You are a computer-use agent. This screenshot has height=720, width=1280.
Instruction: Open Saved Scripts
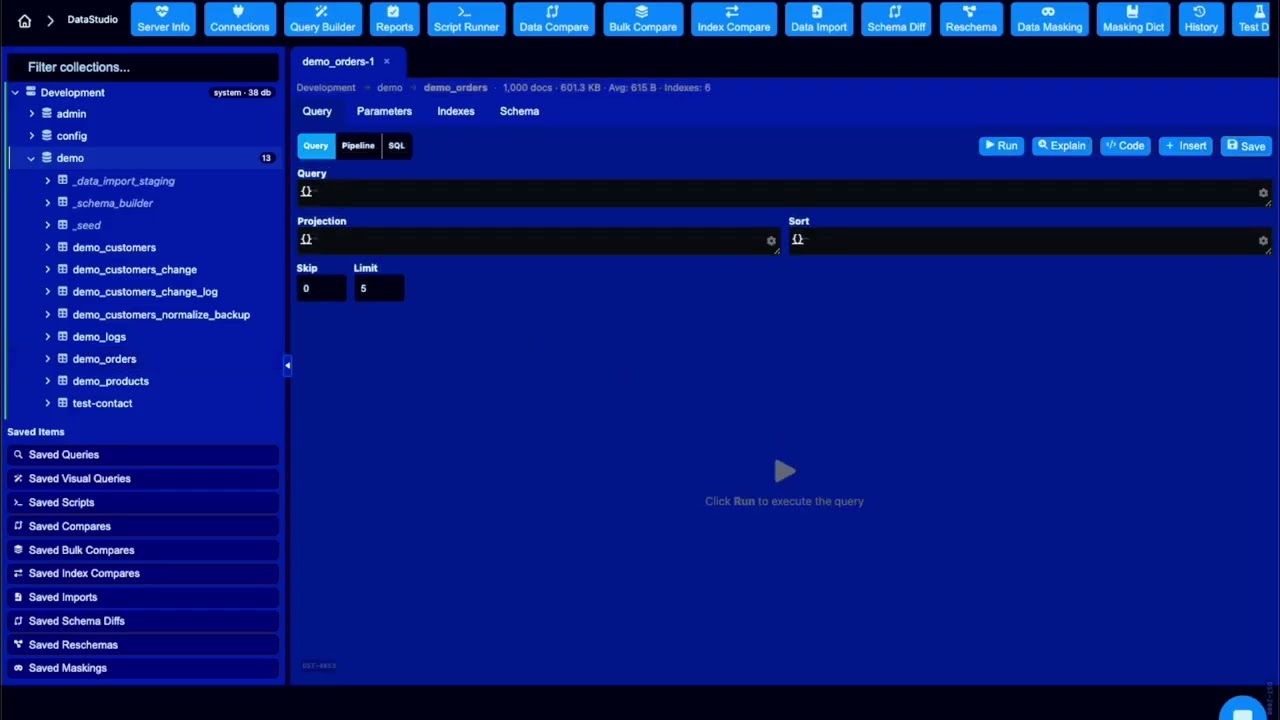pos(142,503)
